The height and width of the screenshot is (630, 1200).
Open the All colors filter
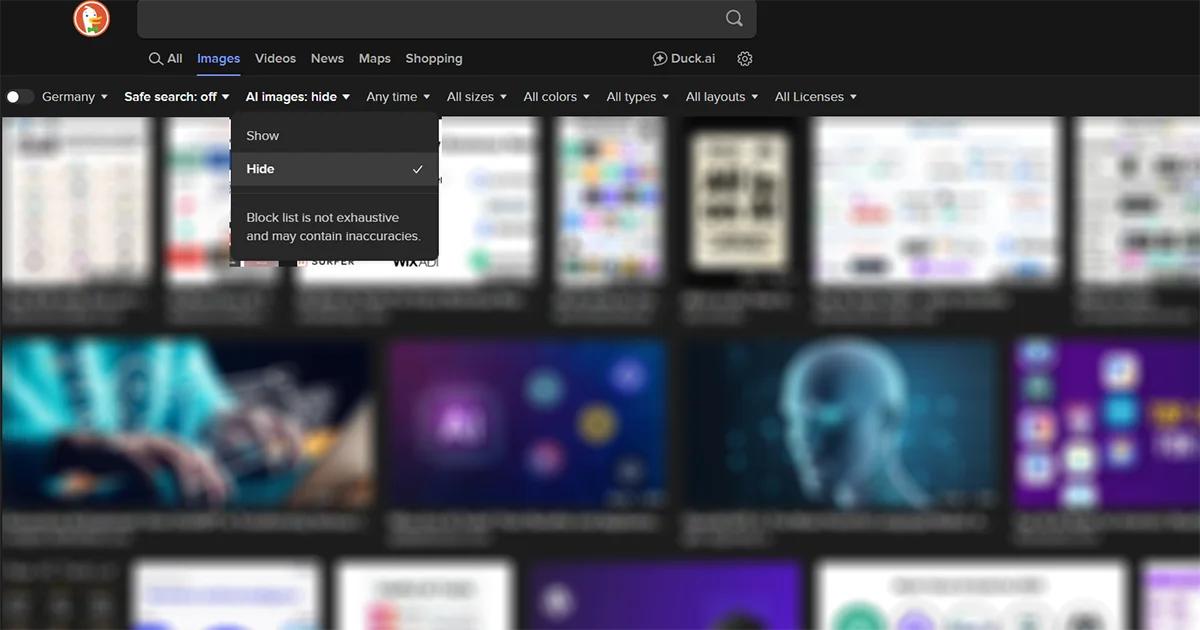pyautogui.click(x=558, y=97)
